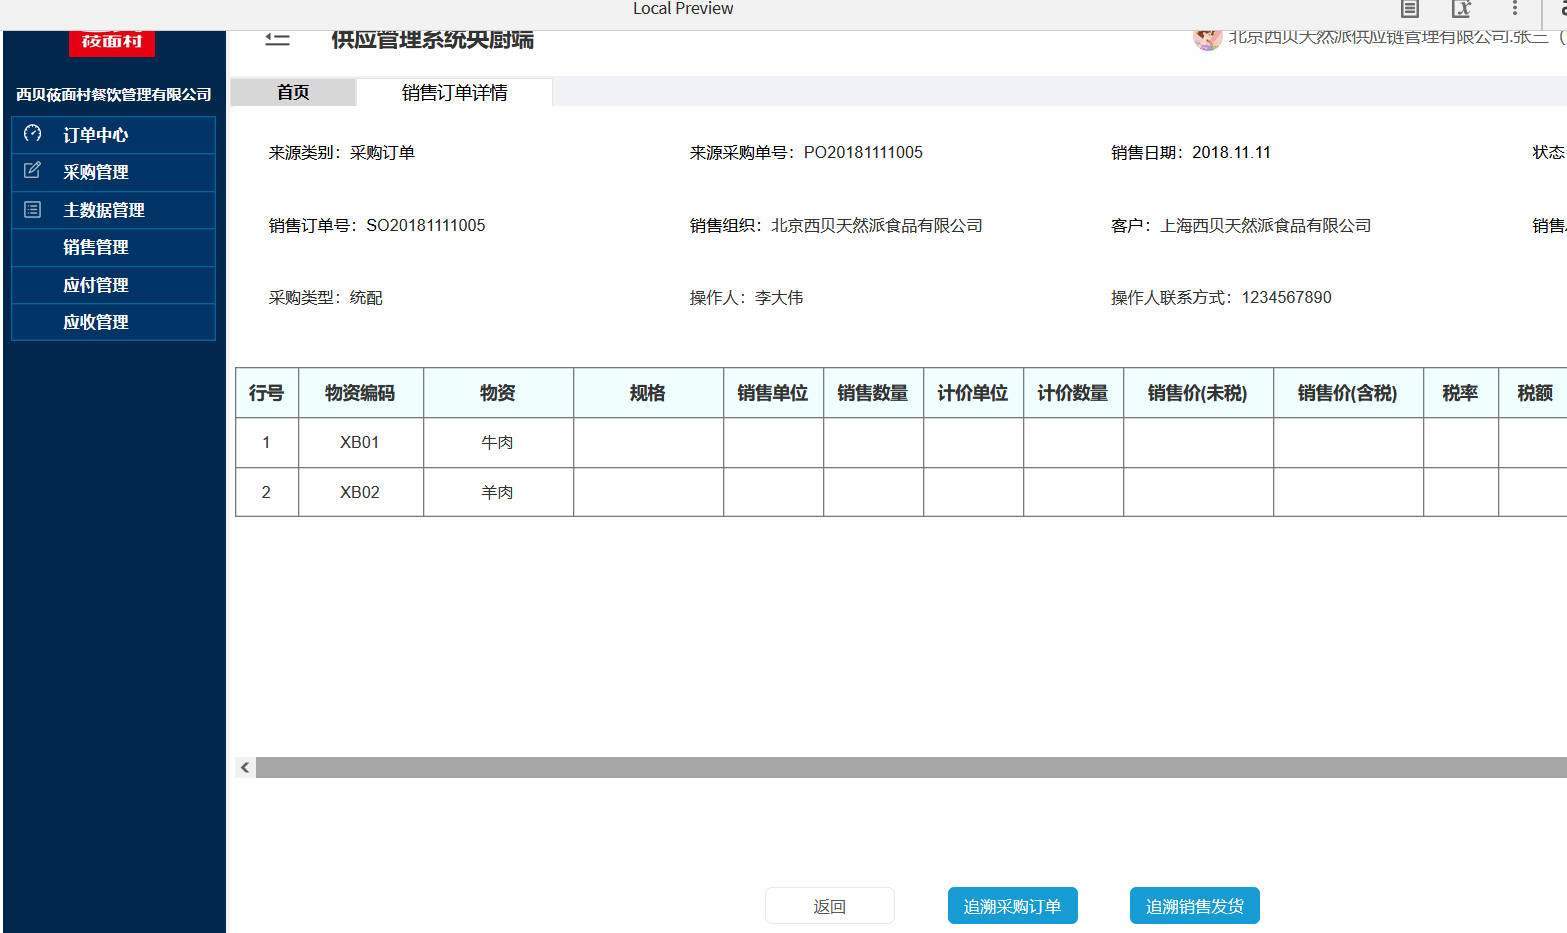The height and width of the screenshot is (933, 1567).
Task: Open the notes icon in the preview bar
Action: pos(1410,9)
